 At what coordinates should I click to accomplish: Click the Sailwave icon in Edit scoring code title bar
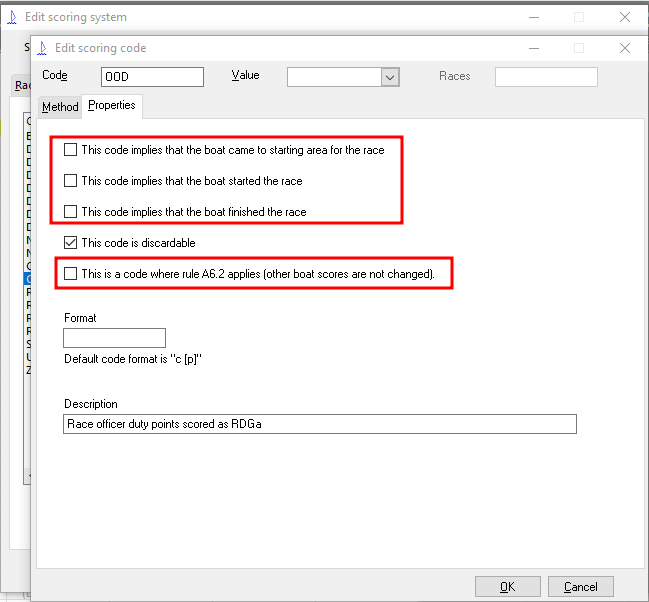(x=43, y=48)
